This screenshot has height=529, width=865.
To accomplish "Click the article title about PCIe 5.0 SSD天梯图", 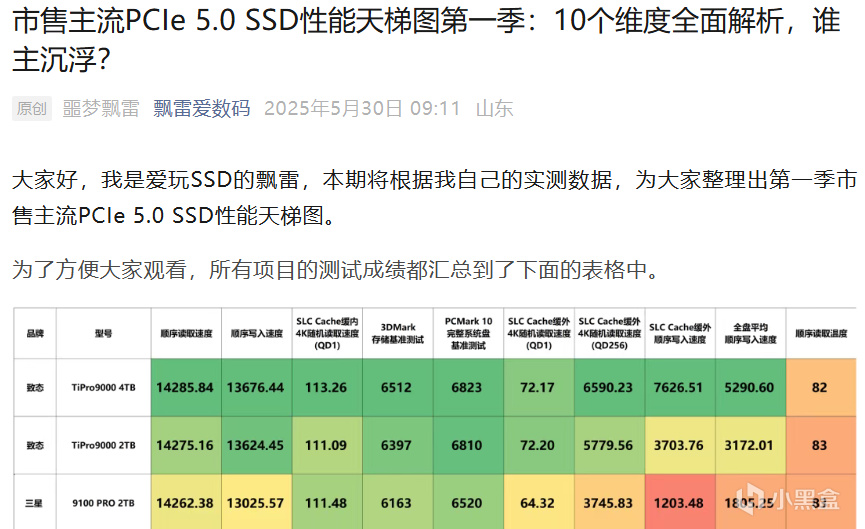I will 426,40.
